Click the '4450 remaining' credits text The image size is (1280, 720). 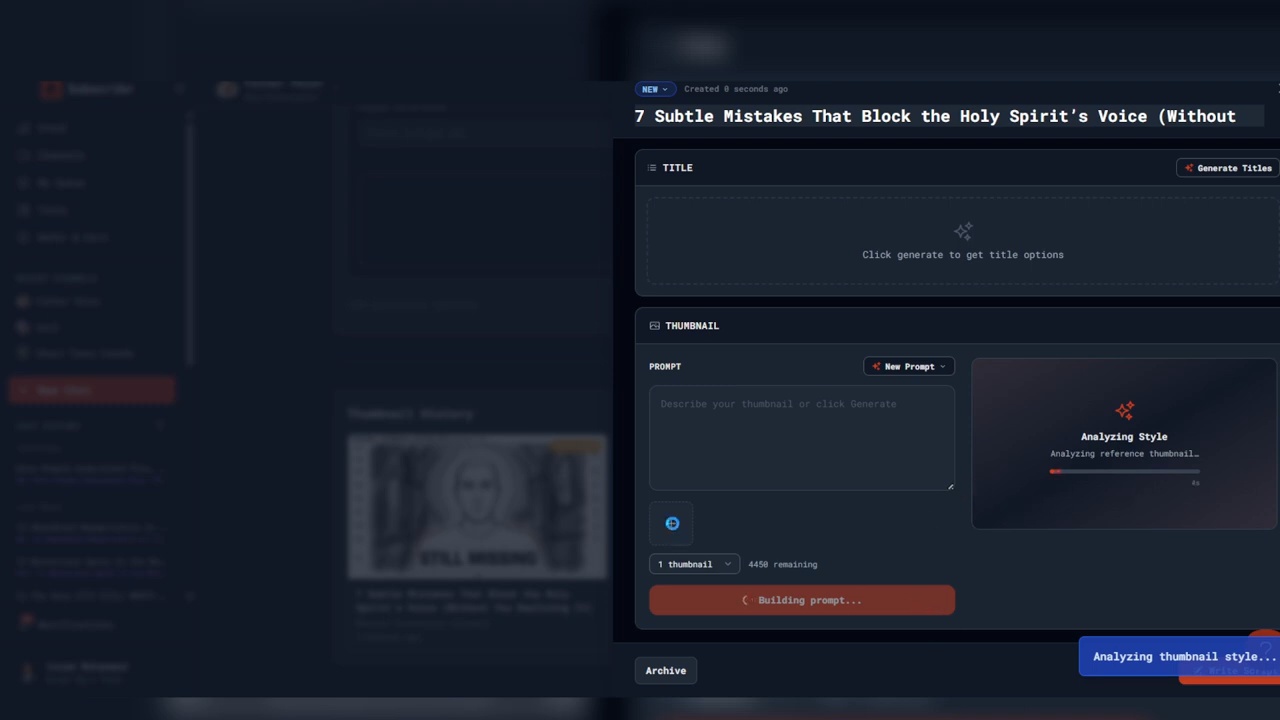click(x=783, y=564)
